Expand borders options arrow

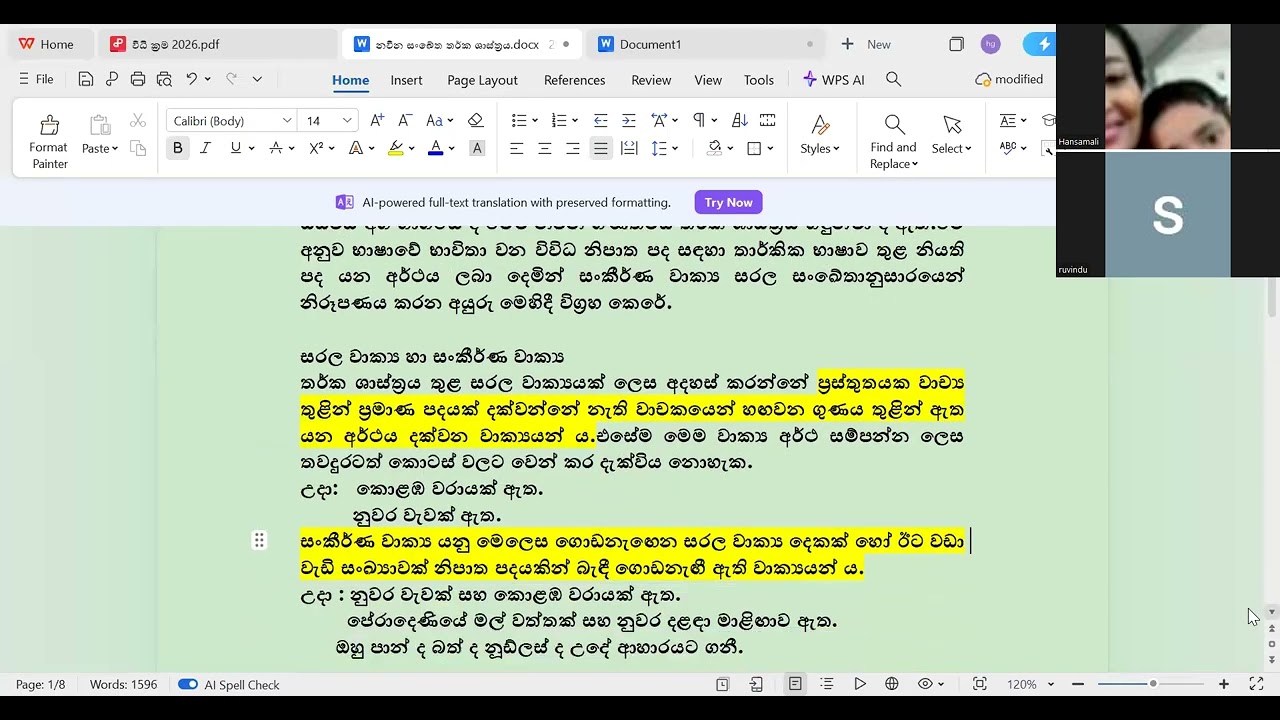click(769, 148)
